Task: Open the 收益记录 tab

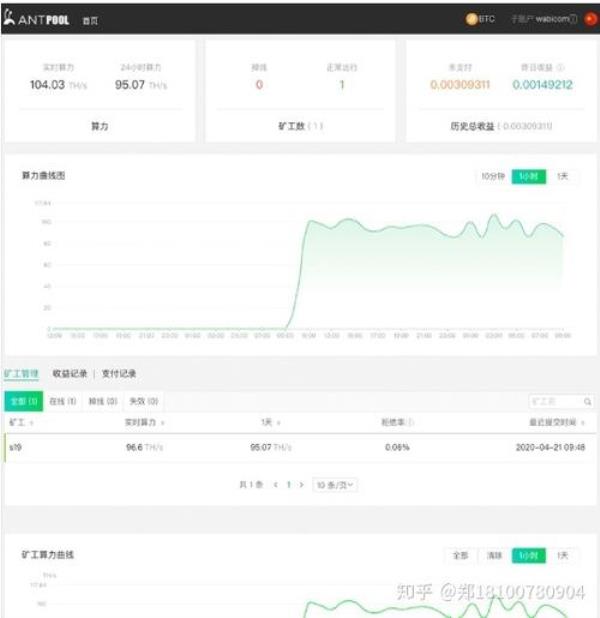Action: [69, 374]
